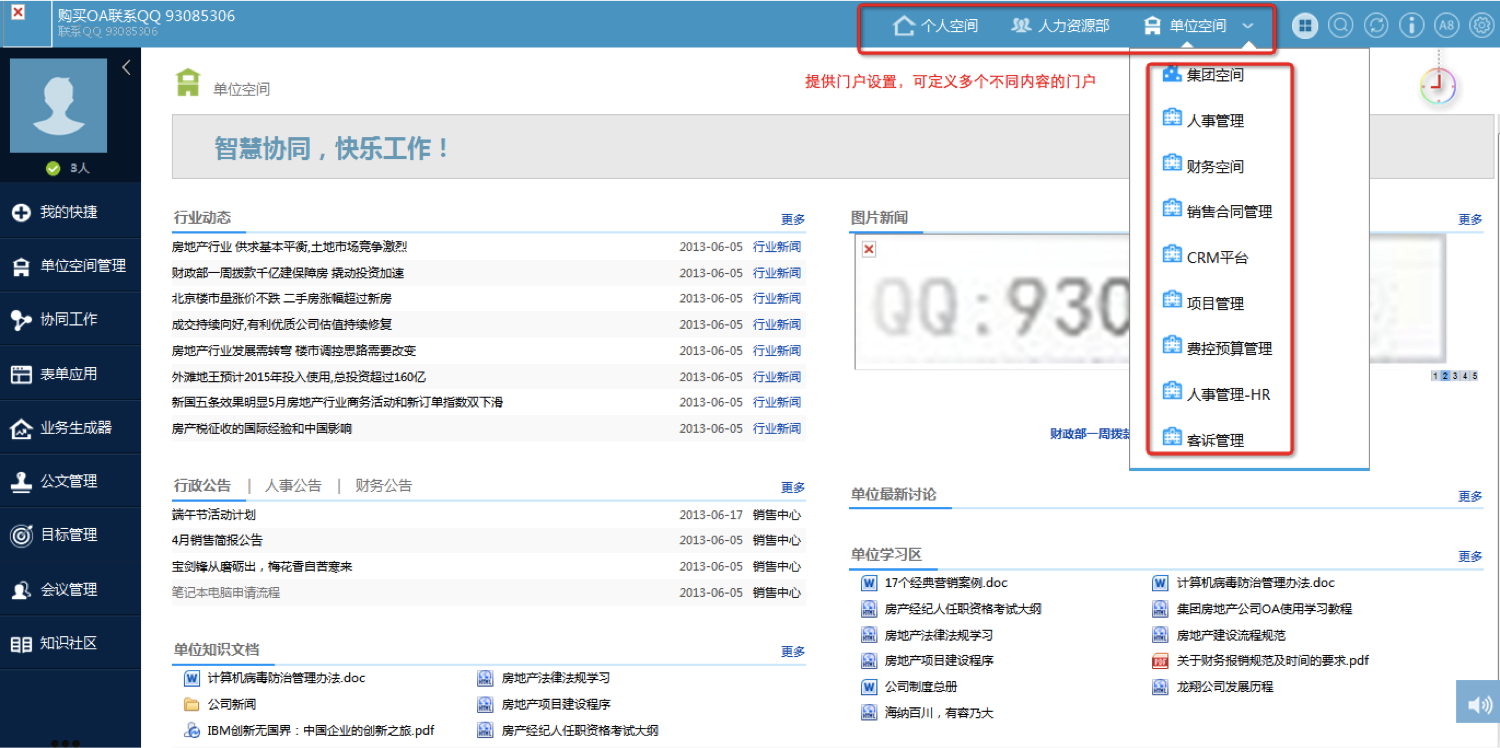The height and width of the screenshot is (748, 1500).
Task: Open 17个经典营销案例.doc file
Action: 945,583
